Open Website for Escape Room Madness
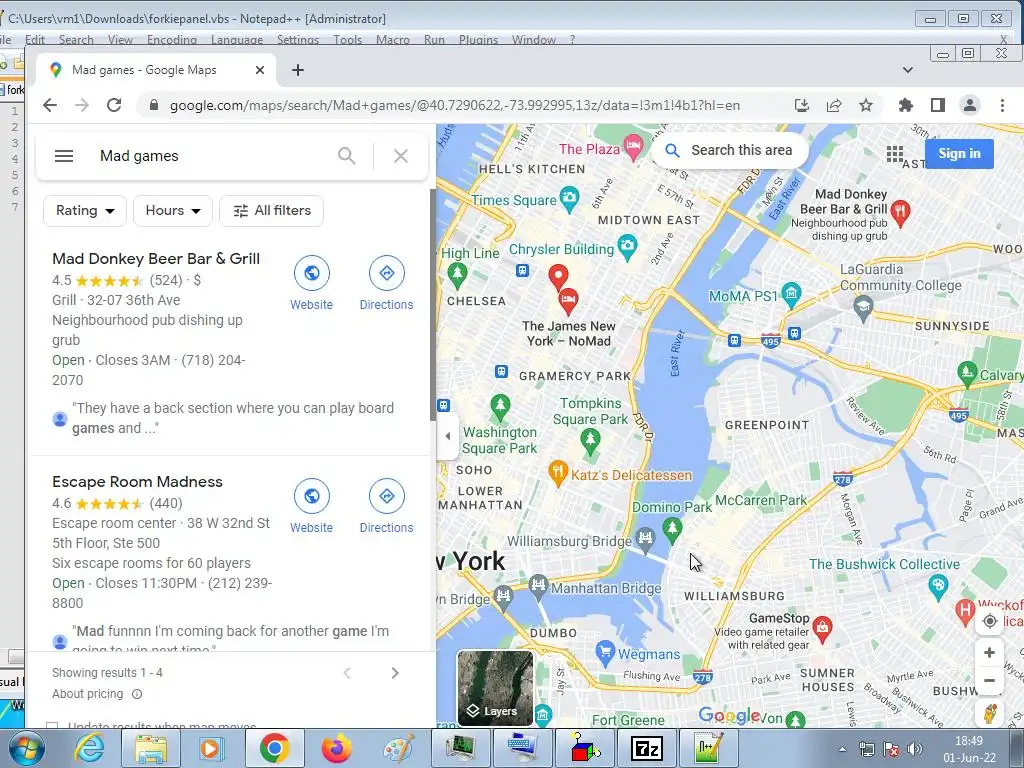The height and width of the screenshot is (768, 1024). point(312,506)
